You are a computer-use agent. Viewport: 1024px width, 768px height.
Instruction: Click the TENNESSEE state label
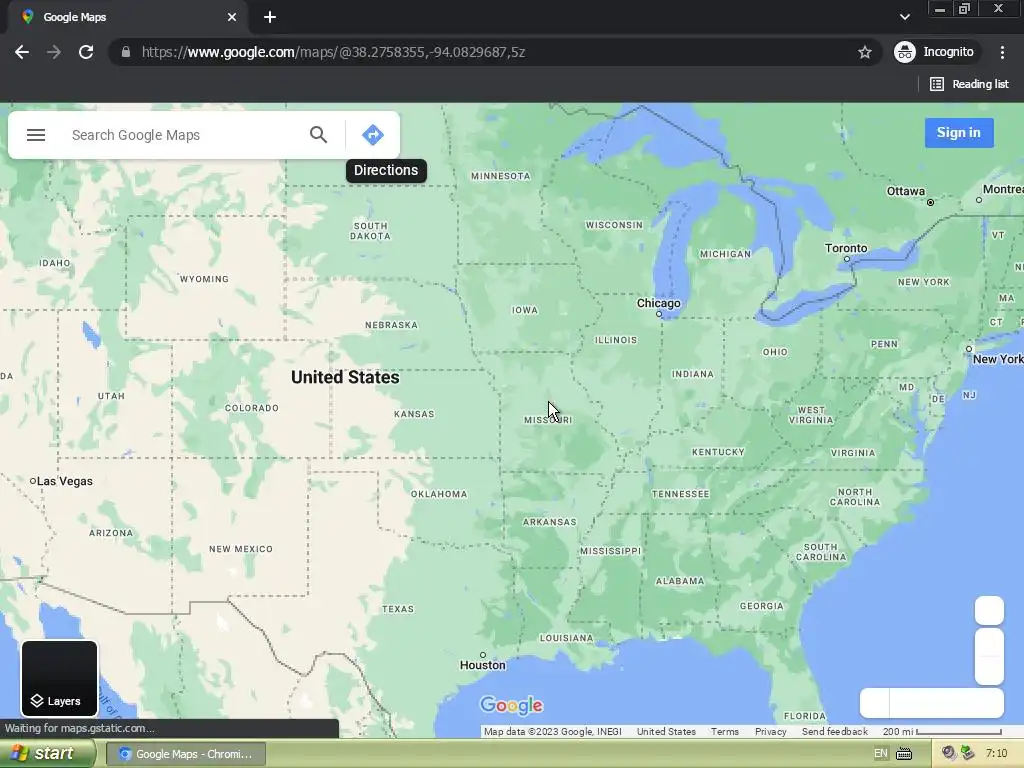pyautogui.click(x=680, y=494)
